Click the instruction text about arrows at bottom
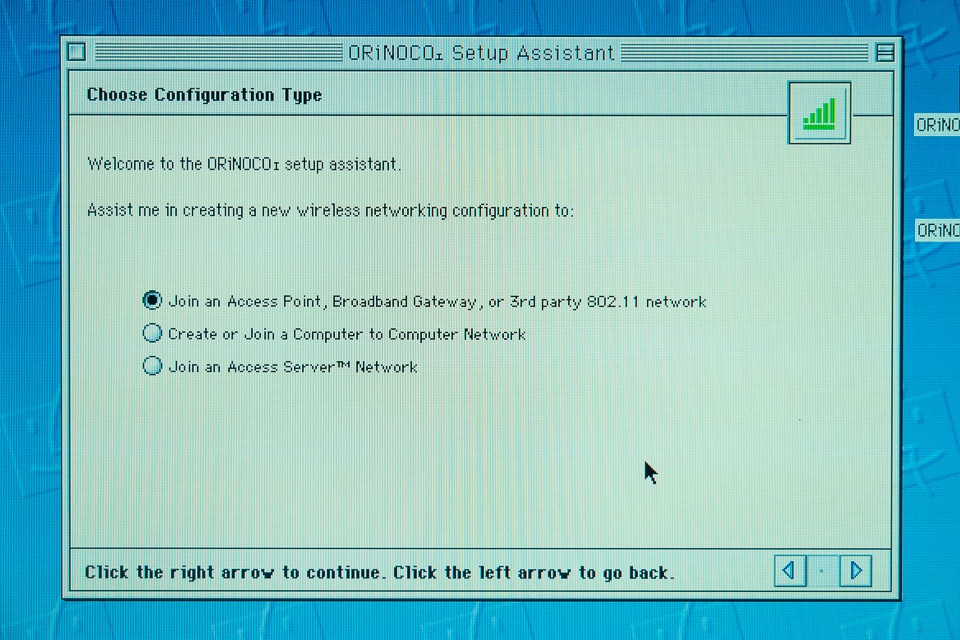This screenshot has width=960, height=640. 380,572
